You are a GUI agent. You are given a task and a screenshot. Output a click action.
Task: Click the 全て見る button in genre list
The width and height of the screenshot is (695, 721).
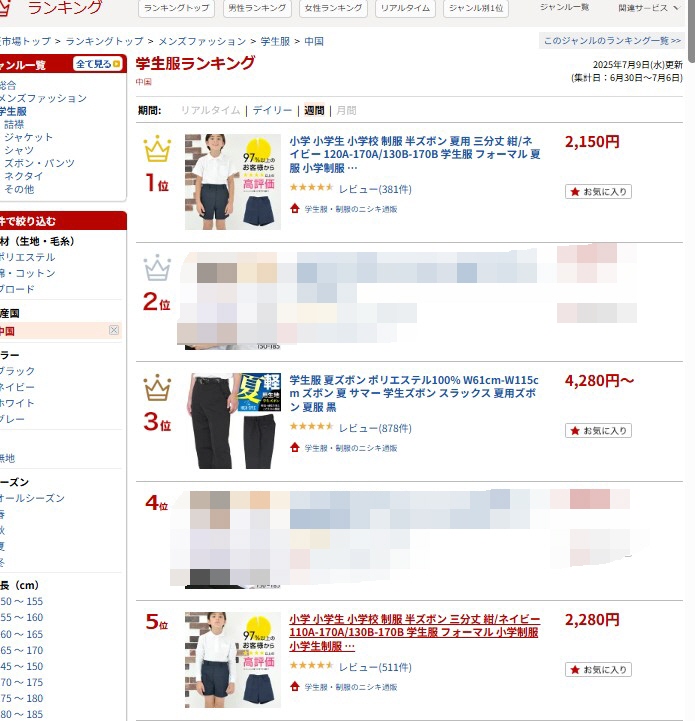click(98, 64)
